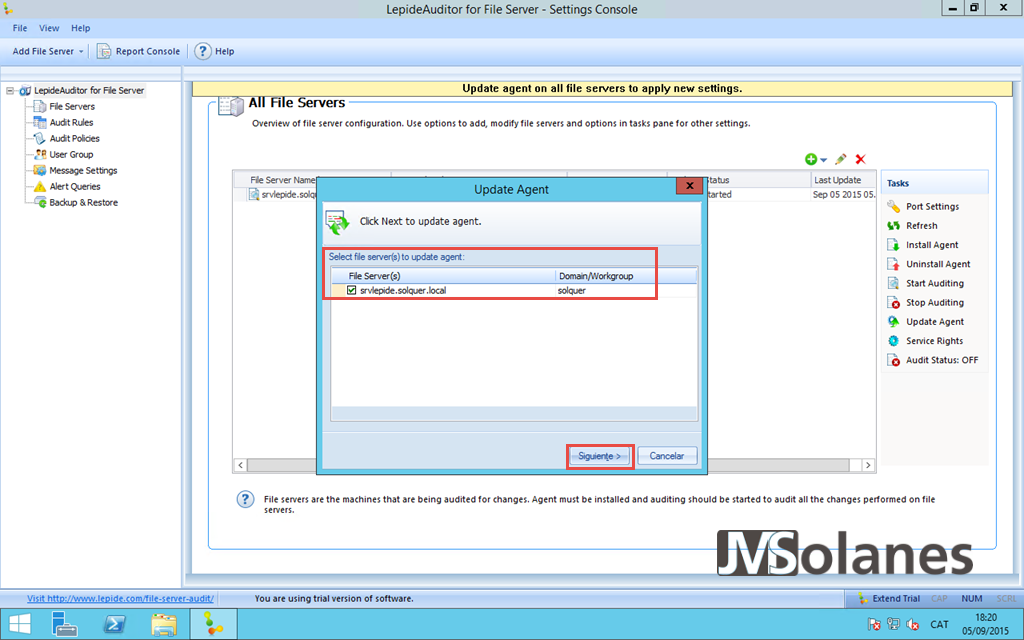
Task: Select Audit Rules icon in tree
Action: (x=40, y=122)
